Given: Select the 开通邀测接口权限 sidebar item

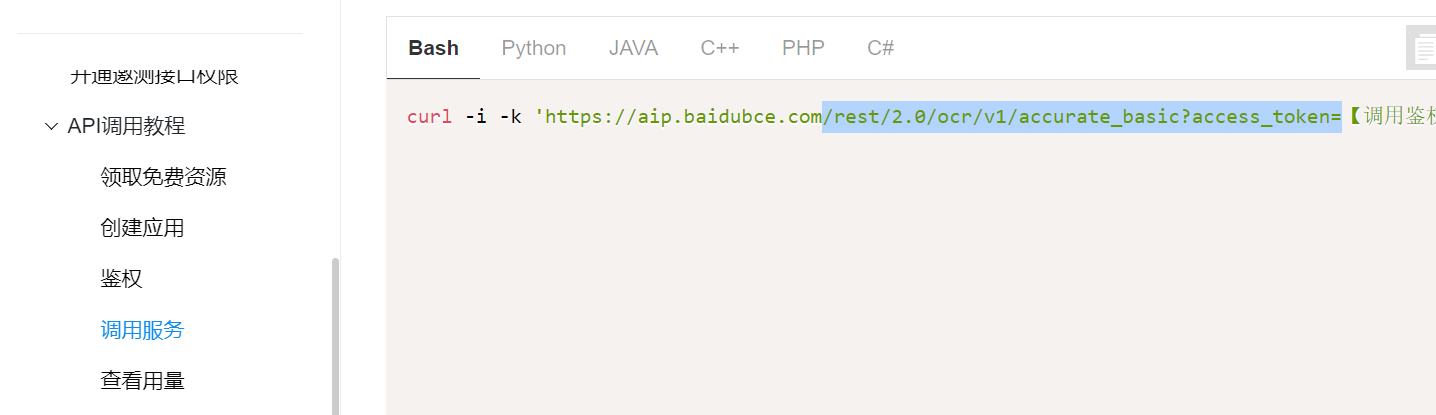Looking at the screenshot, I should coord(154,76).
